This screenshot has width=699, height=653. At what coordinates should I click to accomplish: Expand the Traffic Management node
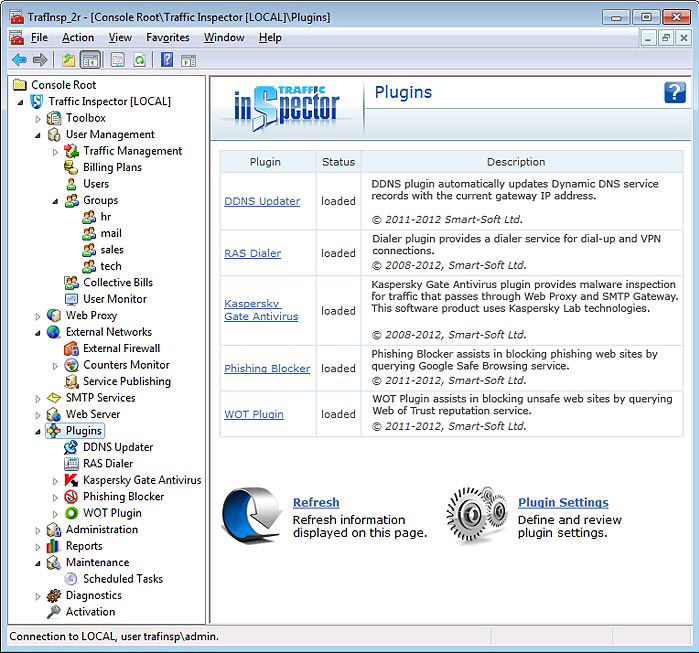coord(55,152)
